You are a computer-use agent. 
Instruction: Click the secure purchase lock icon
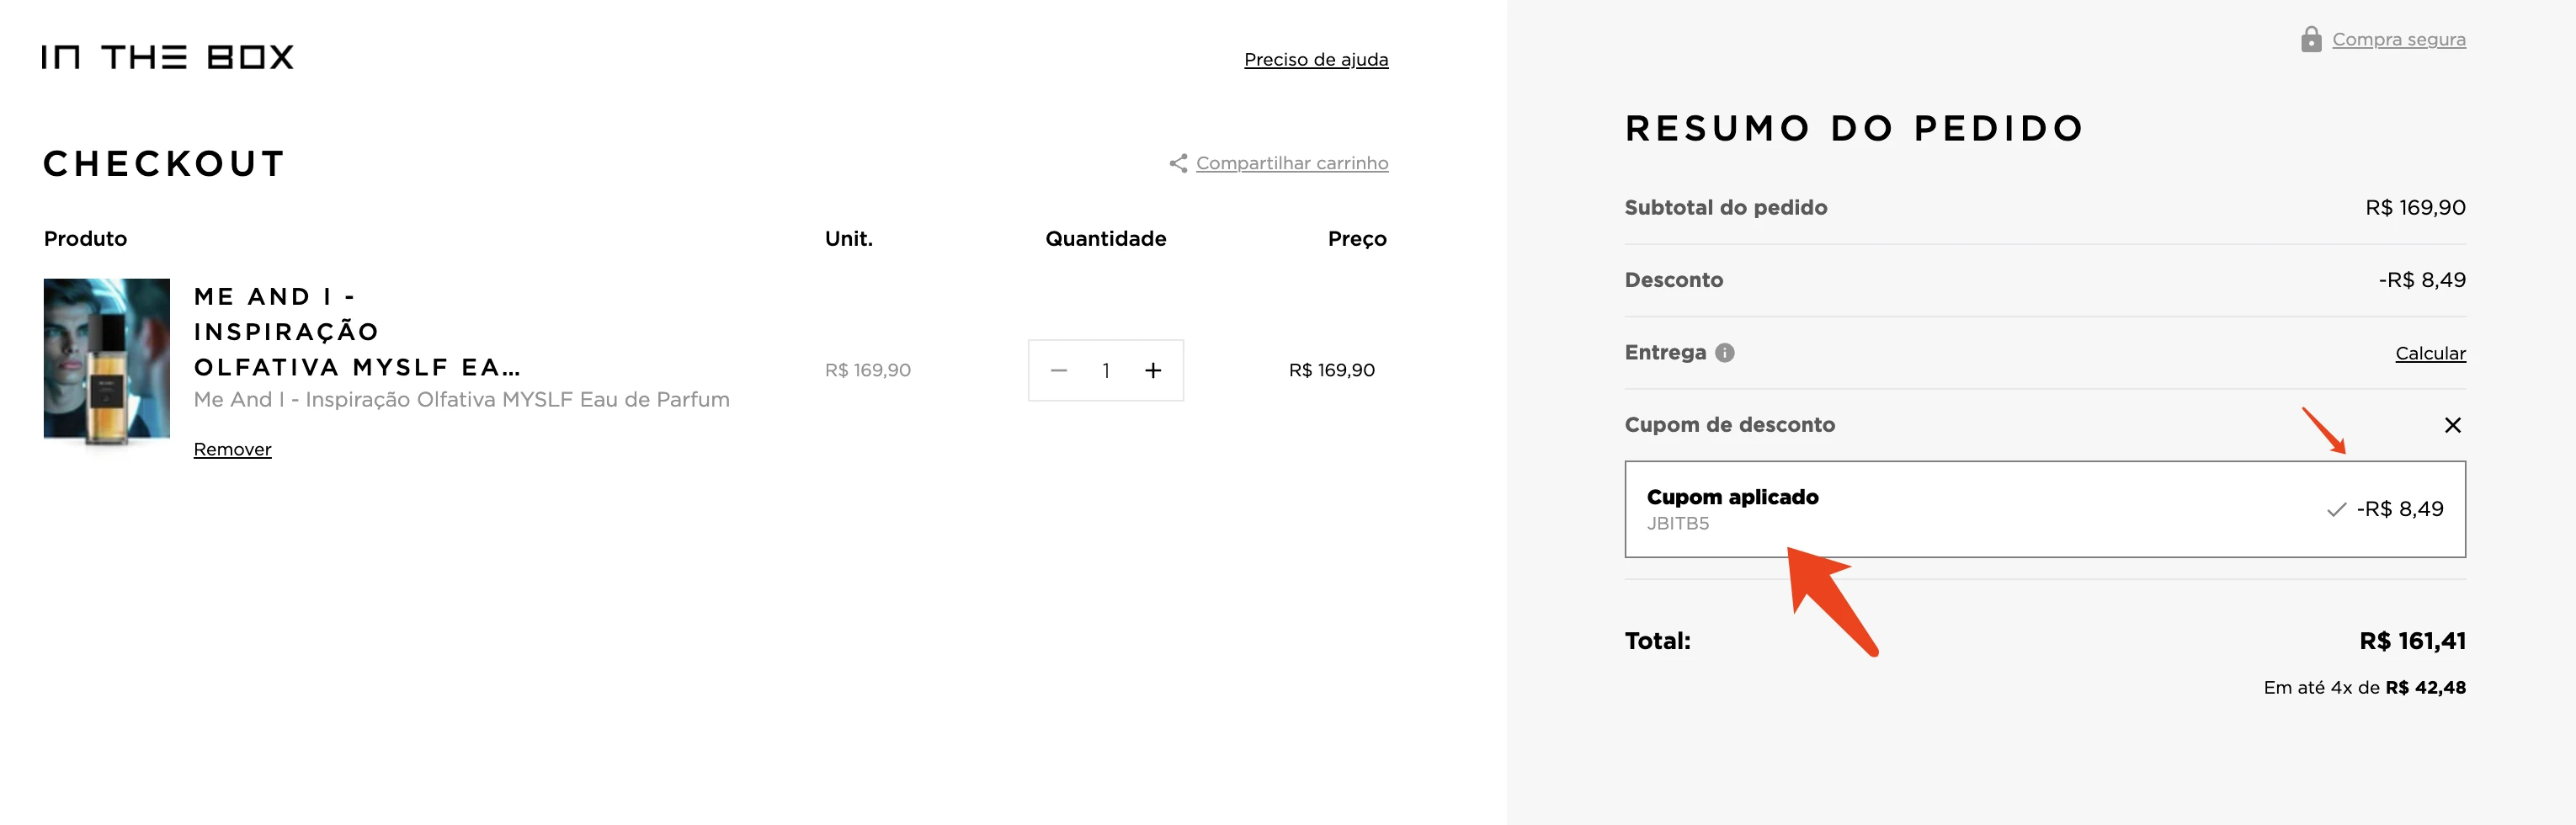click(x=2311, y=39)
